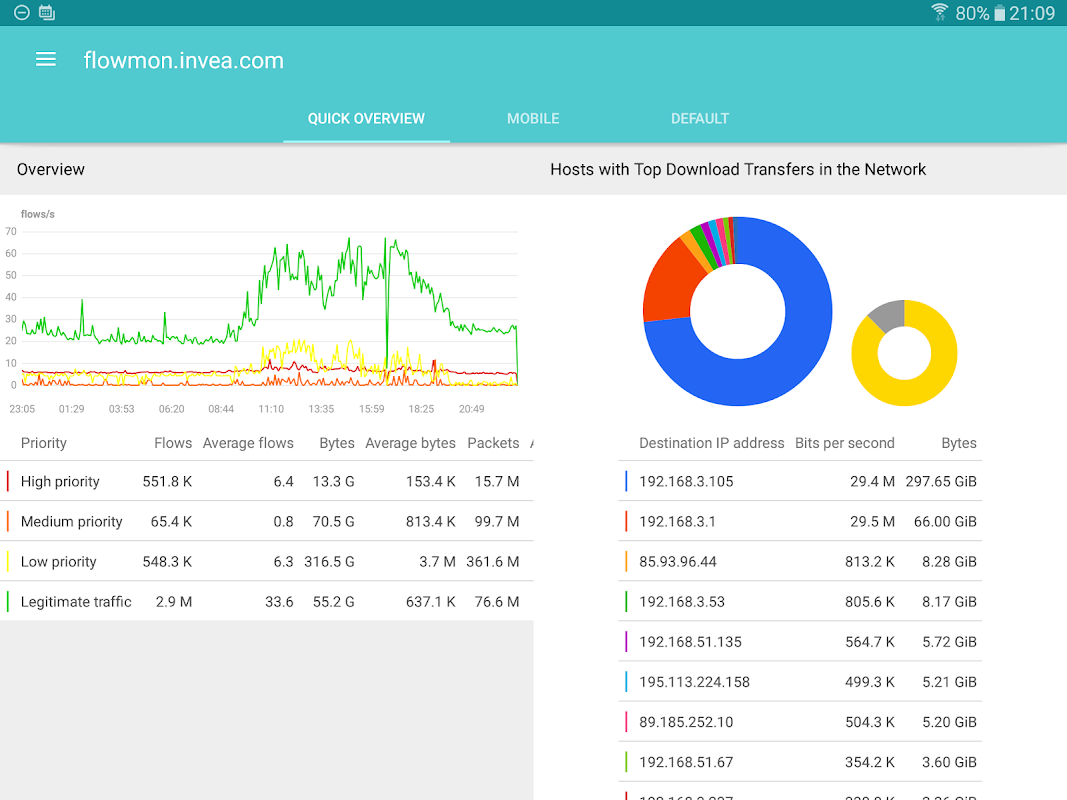Select host 192.168.51.67

pos(686,763)
